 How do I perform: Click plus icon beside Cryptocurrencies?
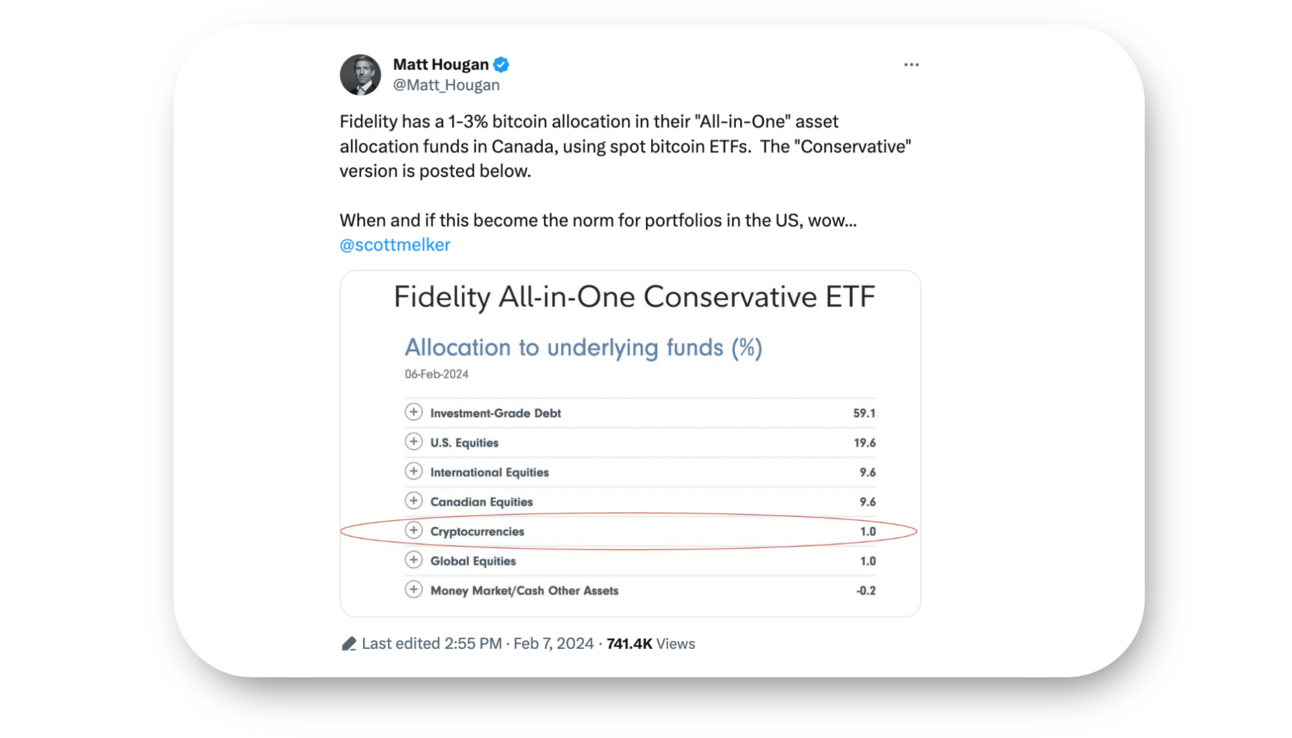(x=413, y=530)
